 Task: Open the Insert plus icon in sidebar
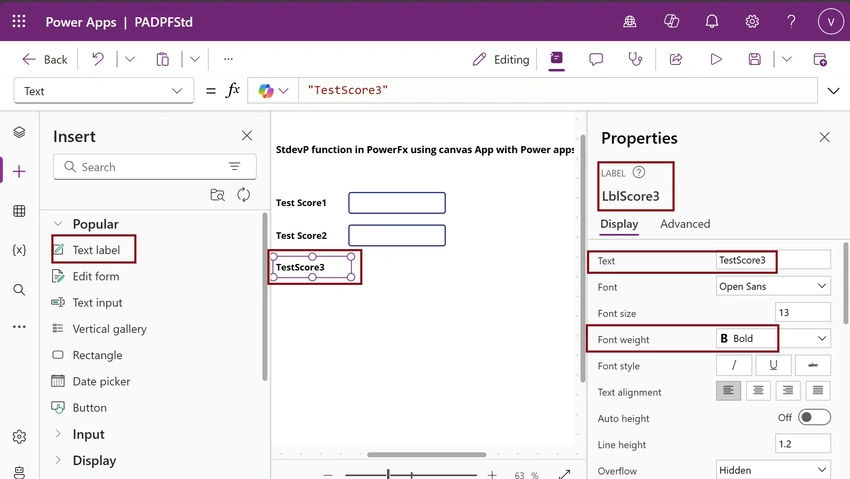(19, 171)
